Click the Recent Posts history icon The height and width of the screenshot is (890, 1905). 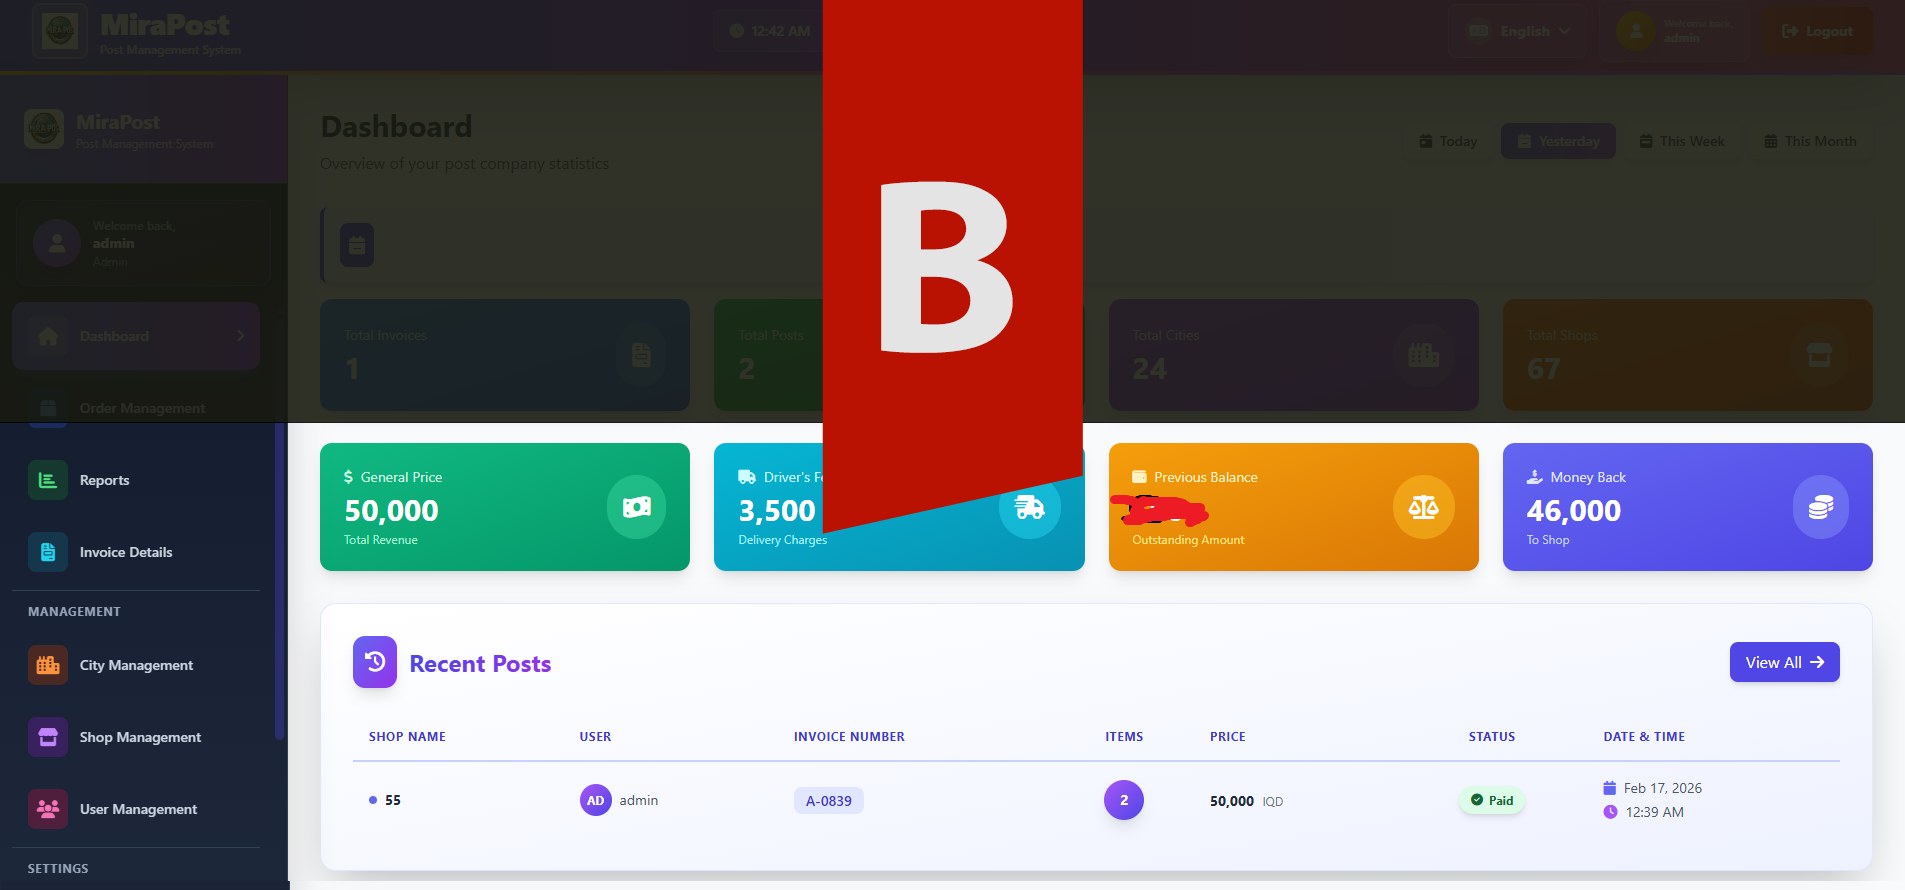(375, 662)
